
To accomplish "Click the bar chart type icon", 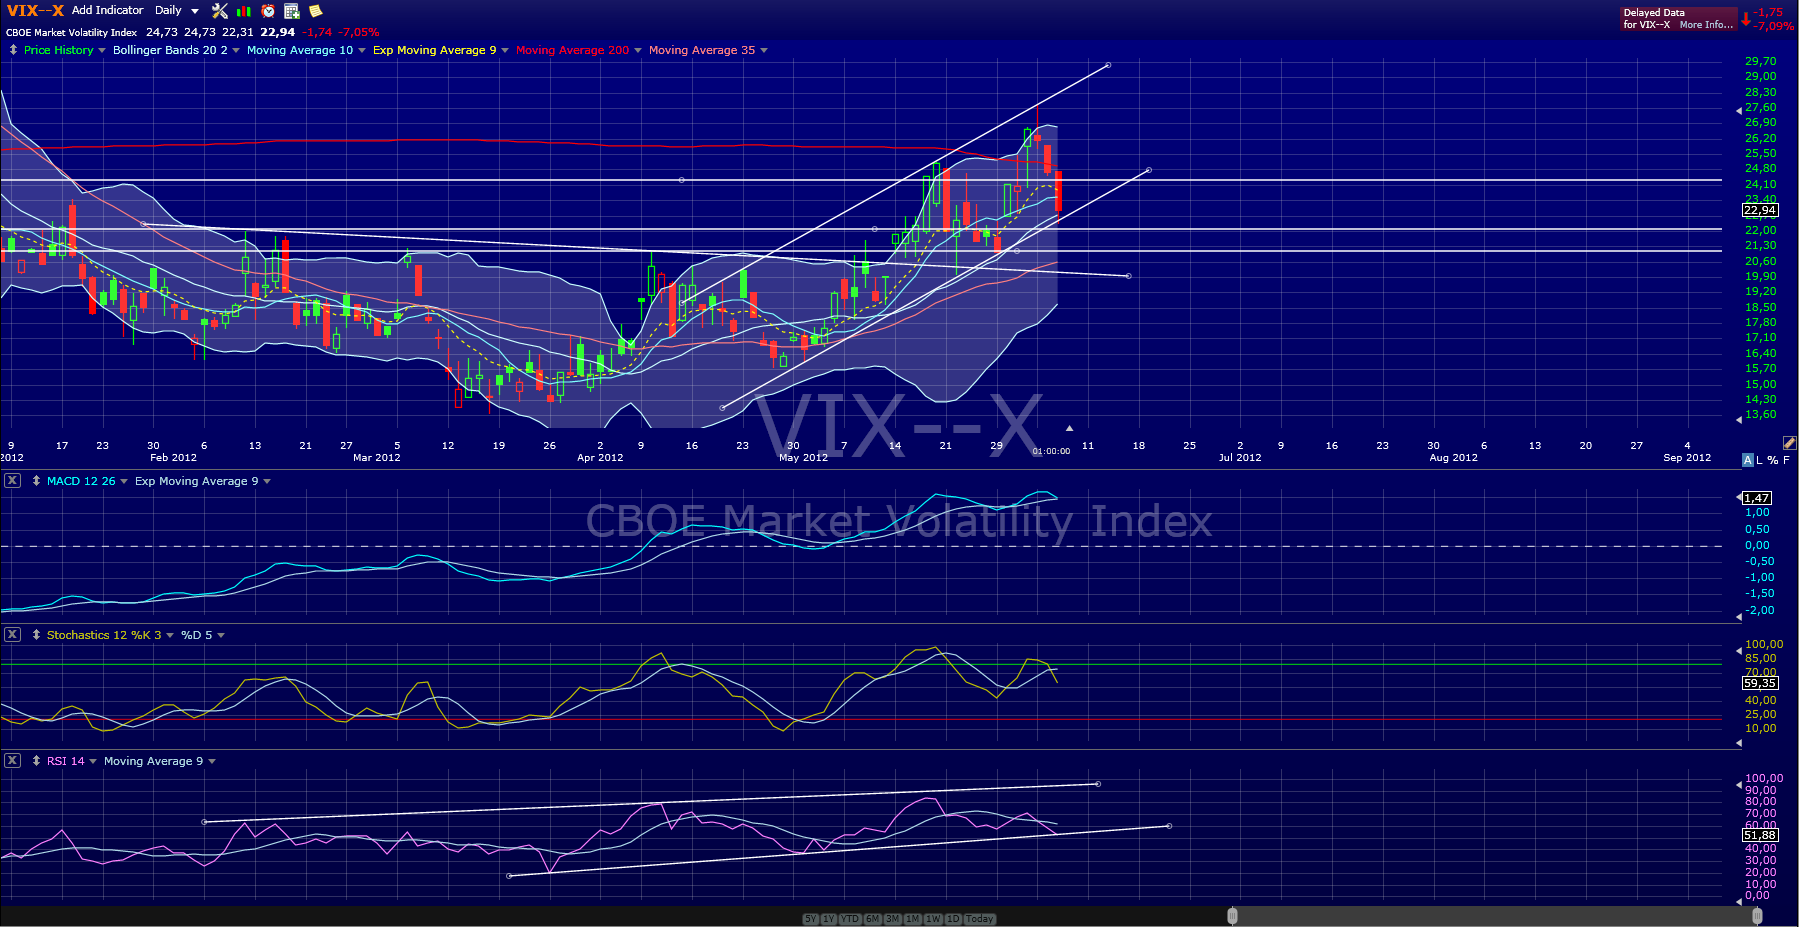I will pos(244,11).
